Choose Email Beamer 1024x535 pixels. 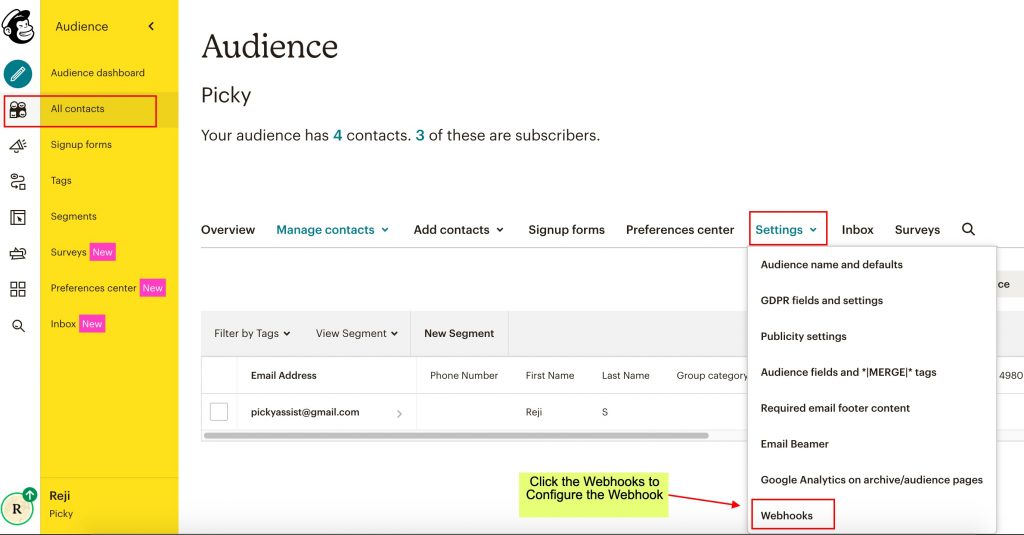[794, 444]
